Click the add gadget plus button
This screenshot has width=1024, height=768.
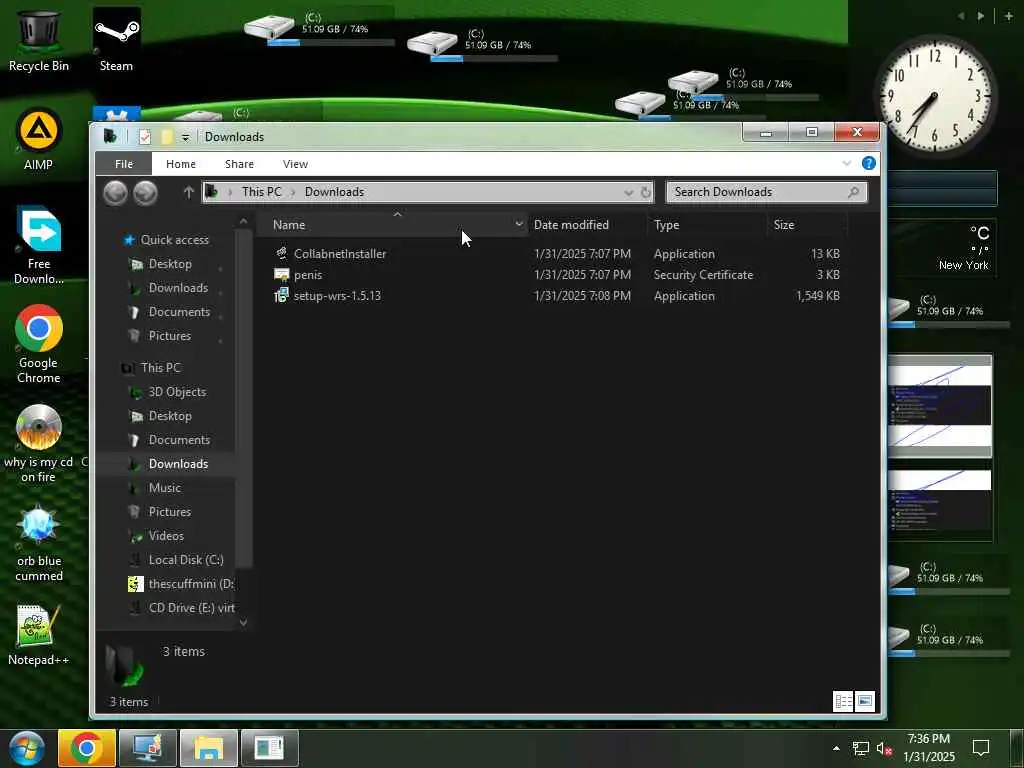[x=1008, y=16]
